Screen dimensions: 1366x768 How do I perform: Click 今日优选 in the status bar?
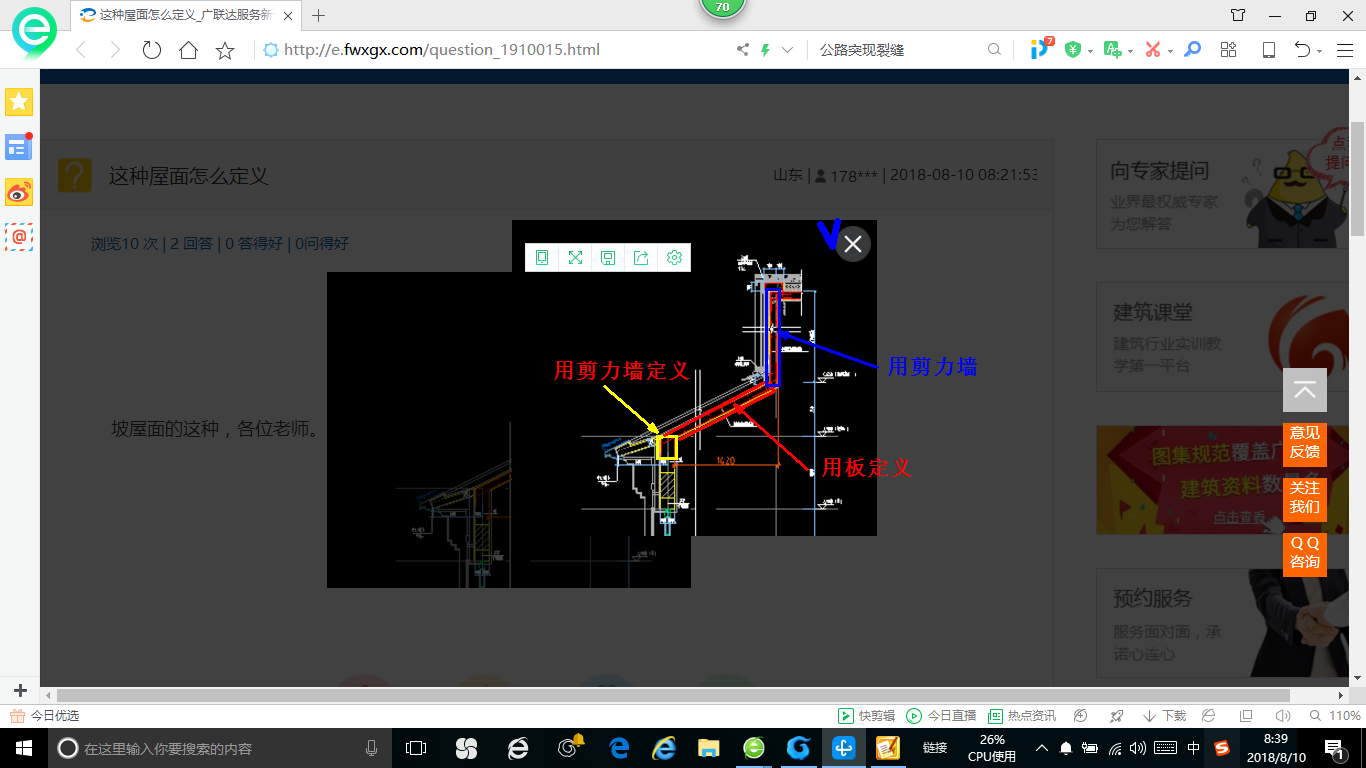[x=44, y=716]
